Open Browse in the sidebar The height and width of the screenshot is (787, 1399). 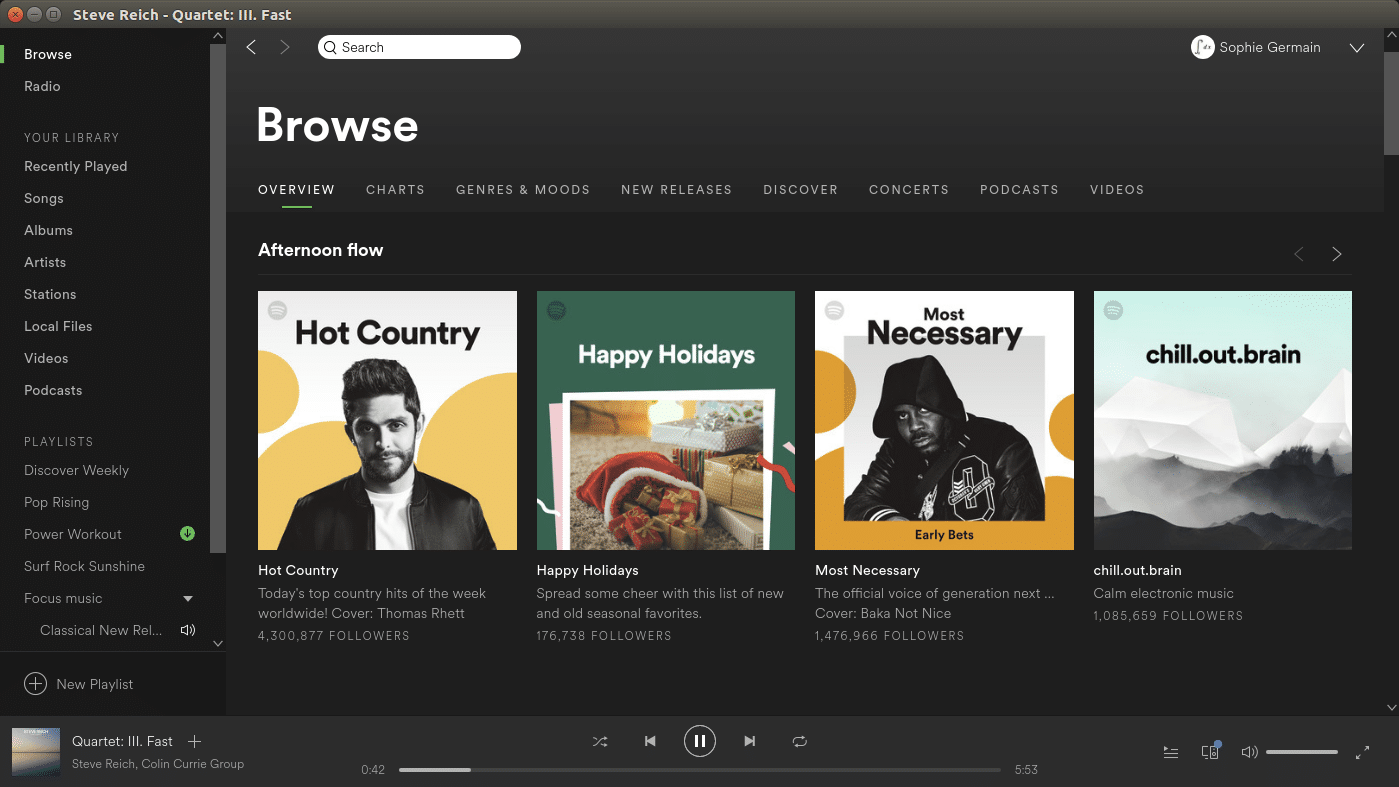pyautogui.click(x=48, y=54)
